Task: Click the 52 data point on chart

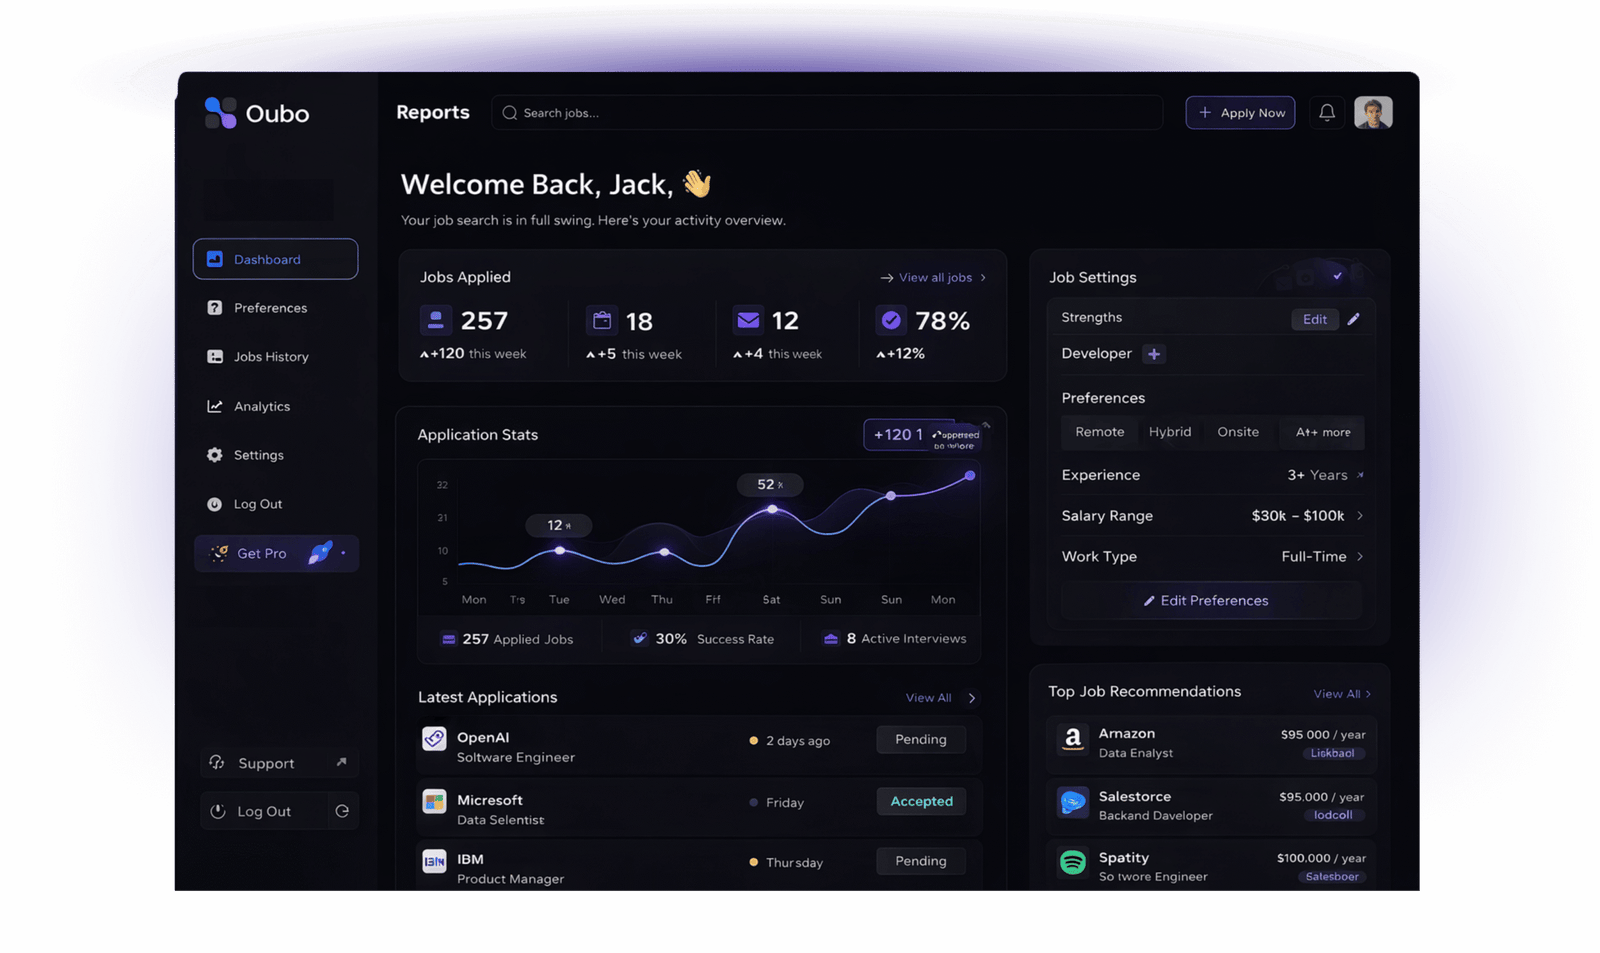Action: 772,509
